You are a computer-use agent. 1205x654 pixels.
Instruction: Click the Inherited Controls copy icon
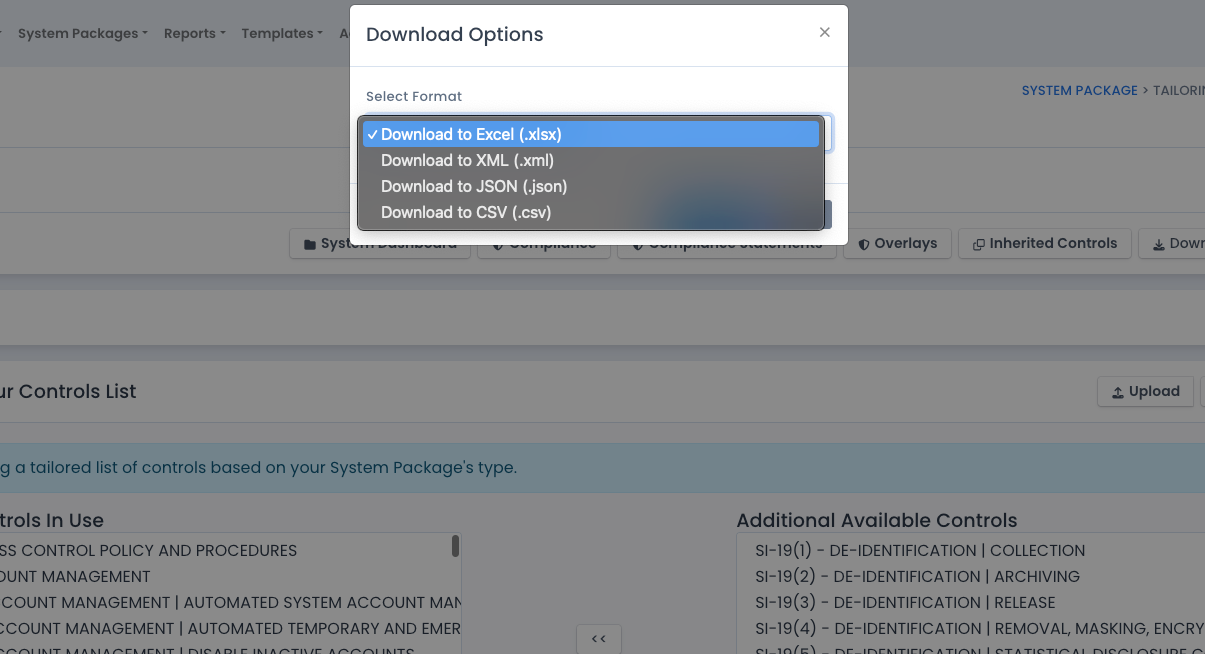tap(981, 243)
